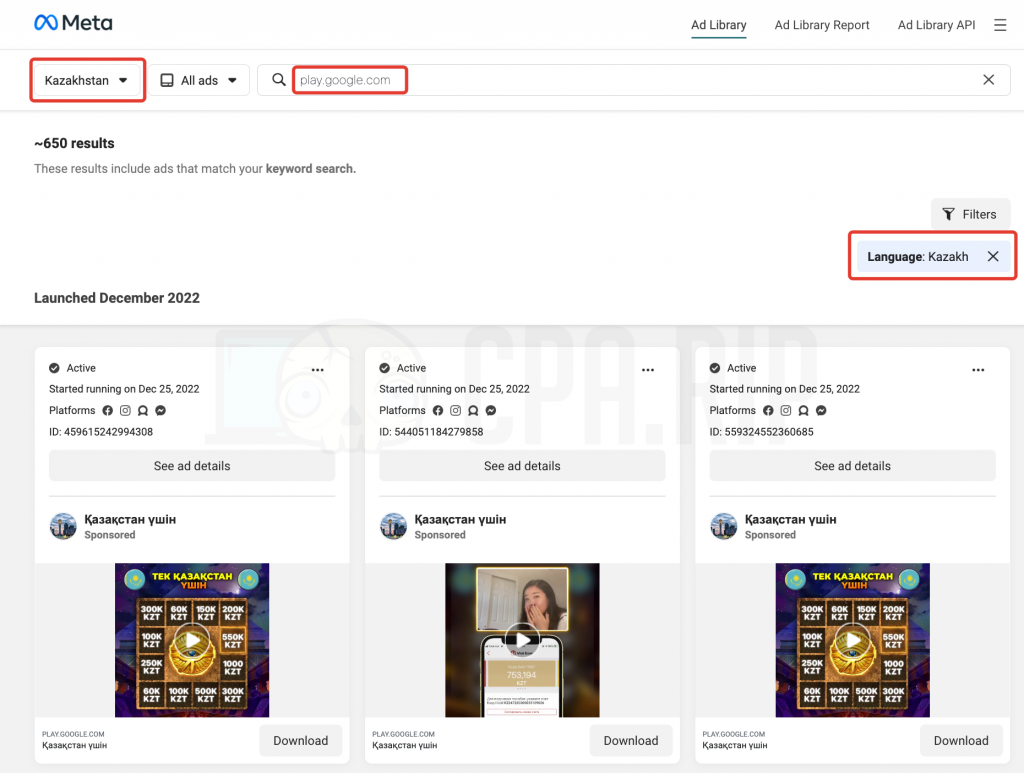Viewport: 1024px width, 773px height.
Task: Open advertiser avatar on ad 544051184279858
Action: coord(394,526)
